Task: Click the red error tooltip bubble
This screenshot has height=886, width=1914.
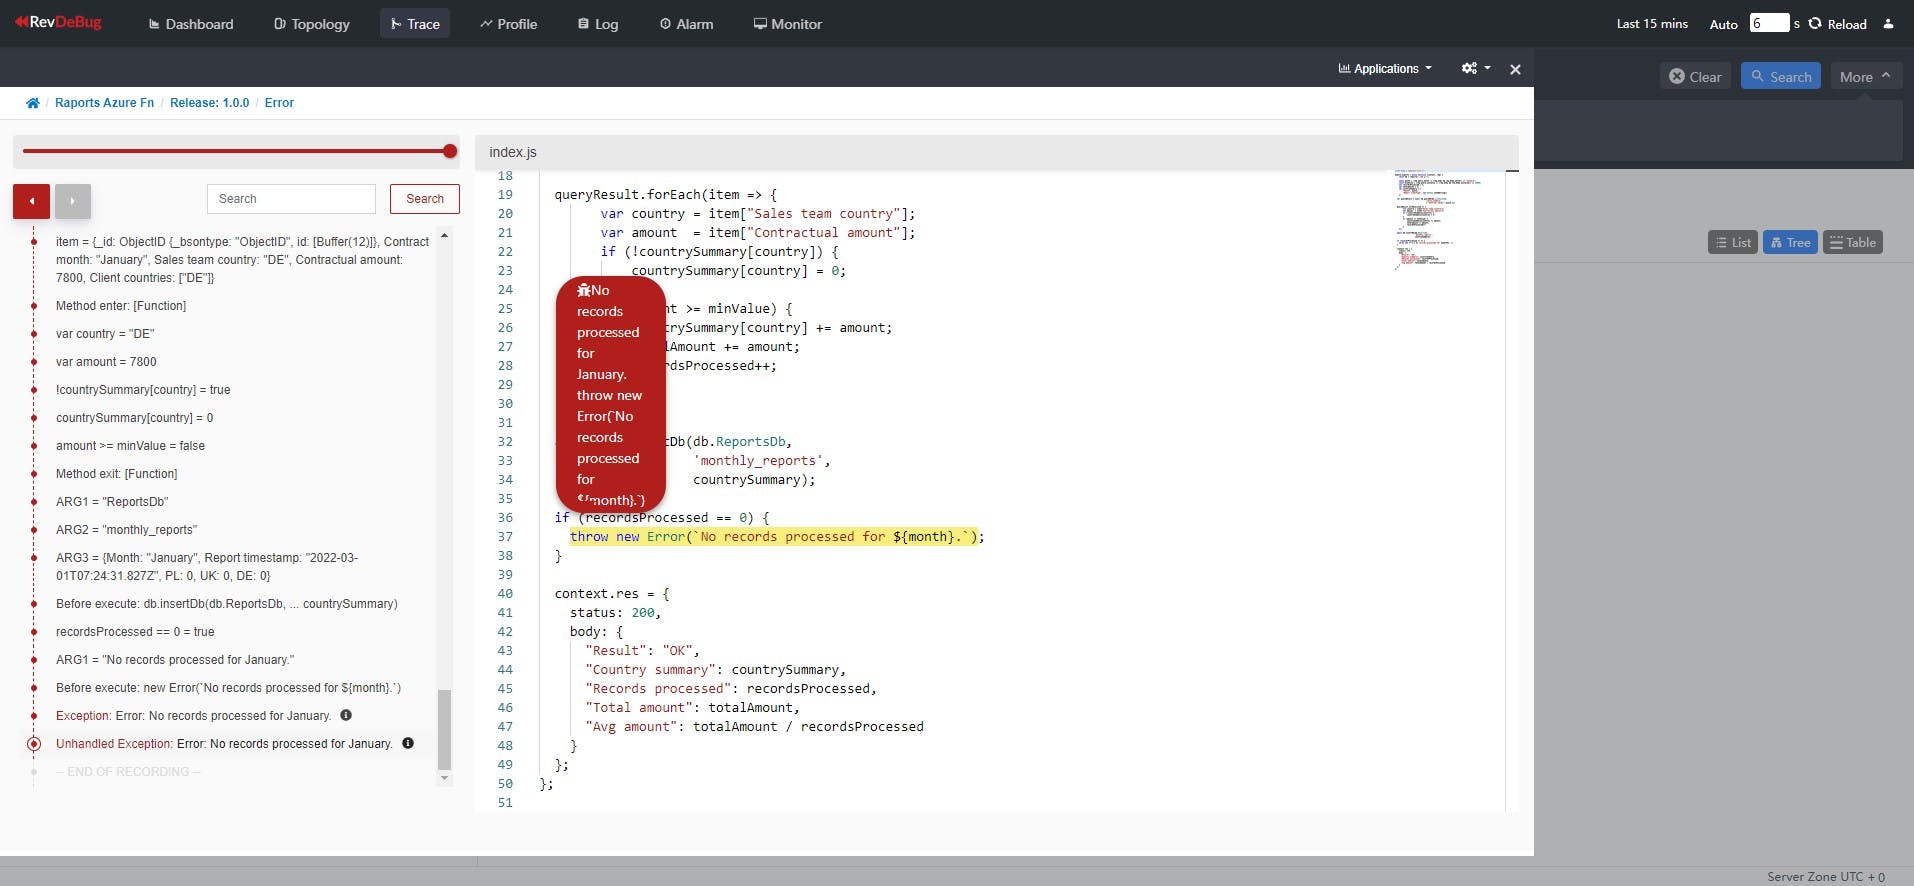Action: click(610, 394)
